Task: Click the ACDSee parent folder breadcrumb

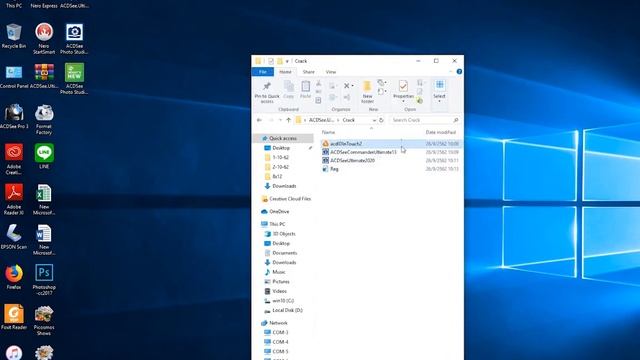Action: 321,120
